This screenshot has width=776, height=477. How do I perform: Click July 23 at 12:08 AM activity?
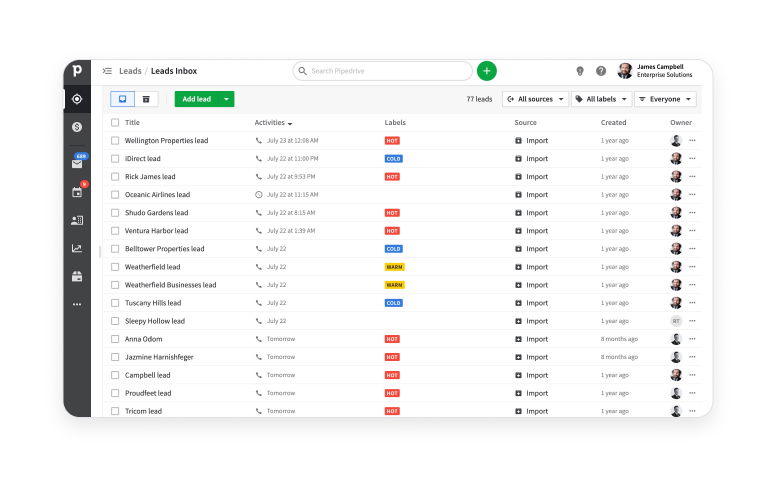click(x=292, y=141)
